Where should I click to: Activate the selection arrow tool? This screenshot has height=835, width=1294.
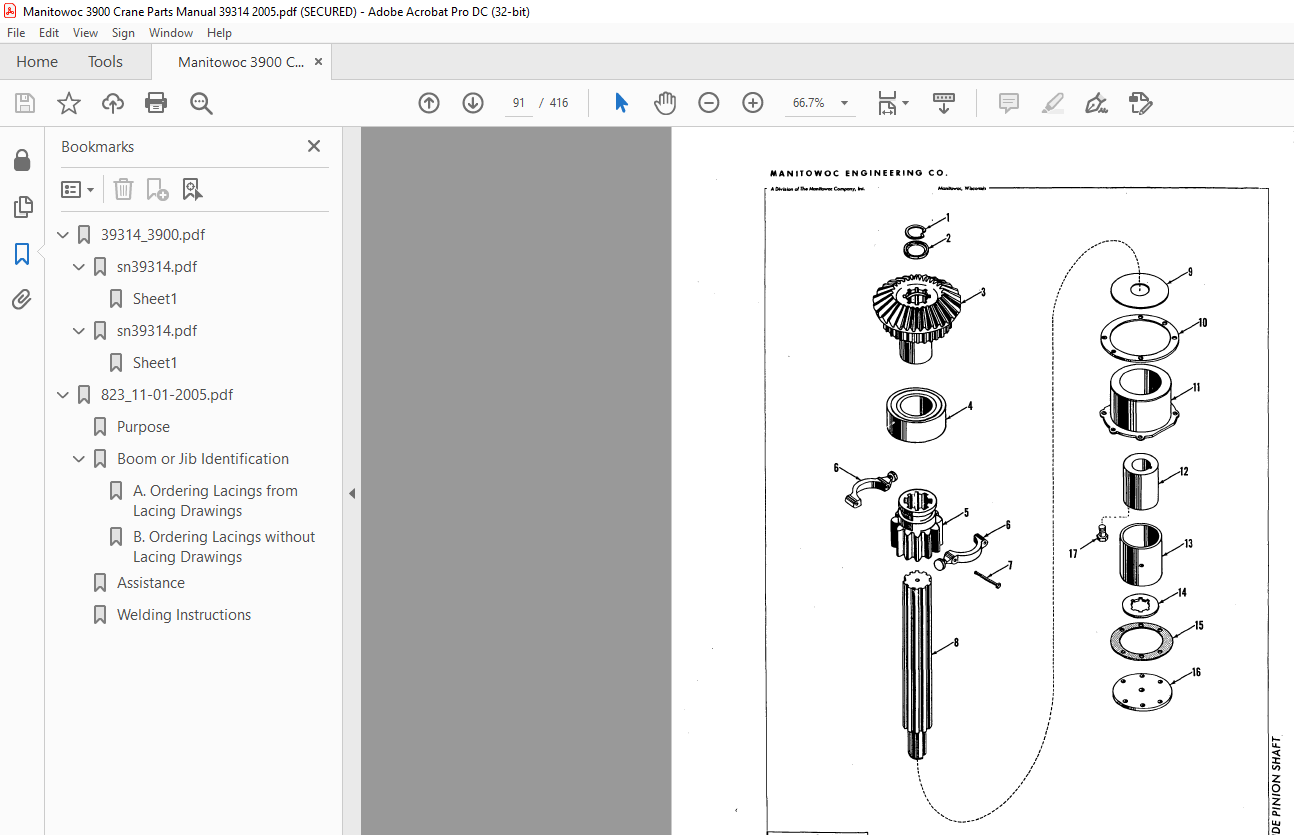(x=621, y=103)
